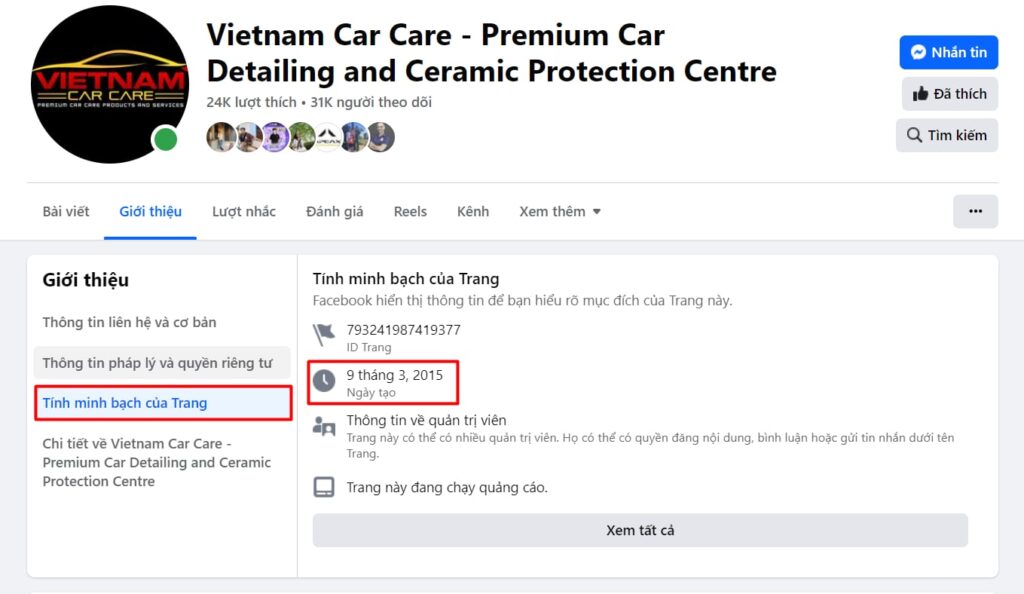This screenshot has height=594, width=1024.
Task: Click a follower avatar thumbnail
Action: [x=222, y=137]
